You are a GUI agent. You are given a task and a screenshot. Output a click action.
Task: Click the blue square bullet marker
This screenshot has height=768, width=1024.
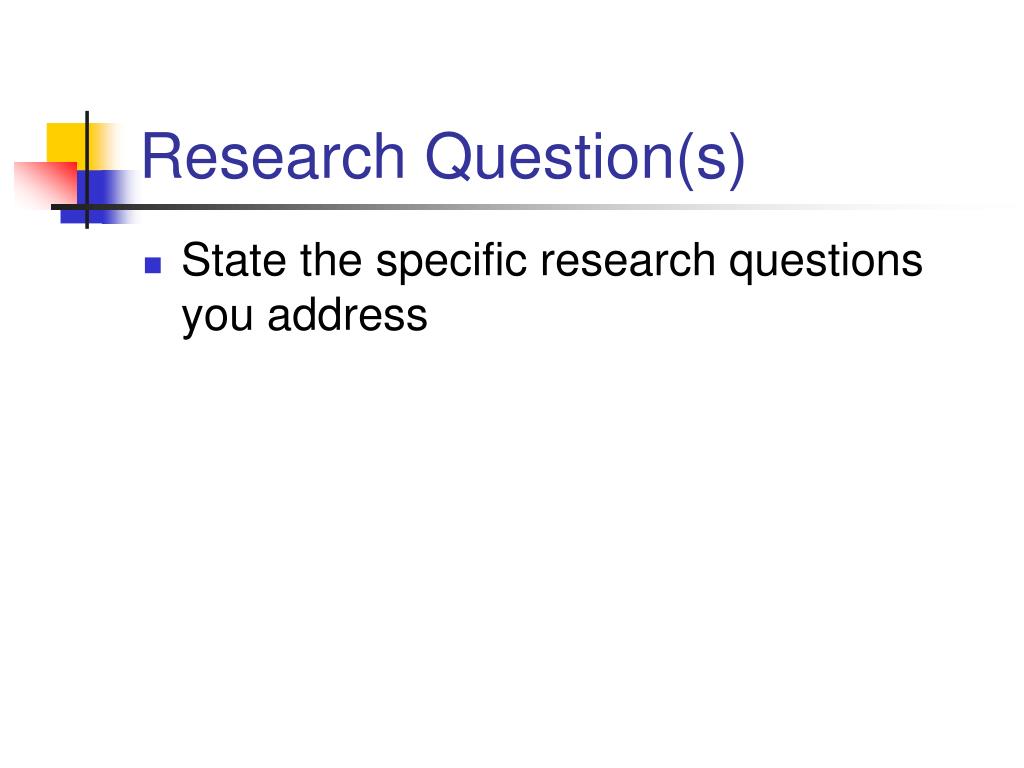153,264
